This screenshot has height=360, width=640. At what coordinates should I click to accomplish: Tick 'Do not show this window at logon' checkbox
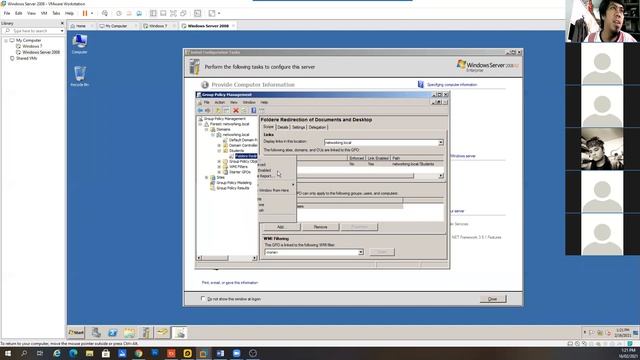click(203, 299)
